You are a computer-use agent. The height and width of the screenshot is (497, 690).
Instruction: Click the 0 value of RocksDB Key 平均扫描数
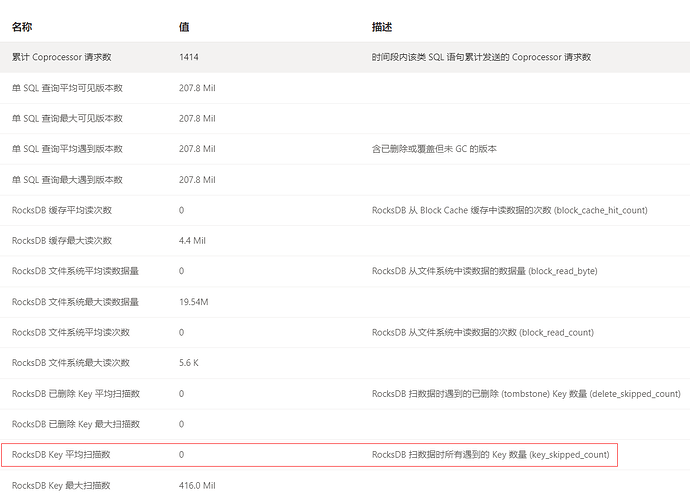tap(181, 455)
